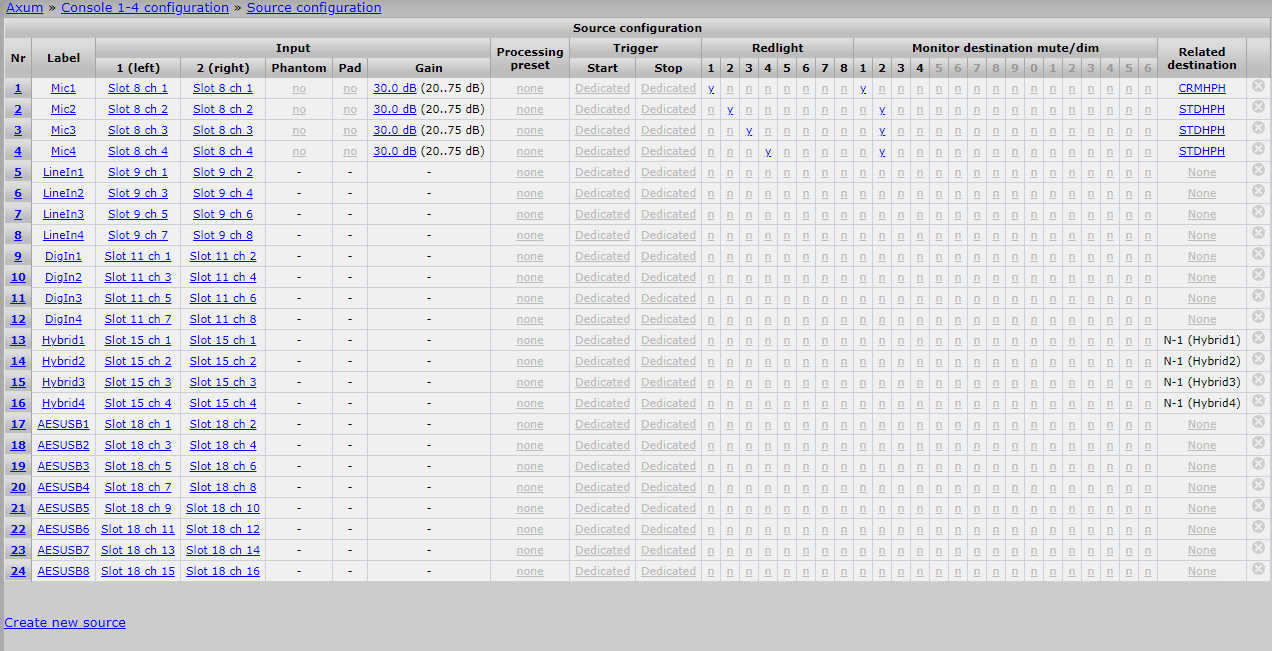The image size is (1272, 651).
Task: Adjust the 30.0 dB gain for Mic4
Action: click(x=394, y=152)
